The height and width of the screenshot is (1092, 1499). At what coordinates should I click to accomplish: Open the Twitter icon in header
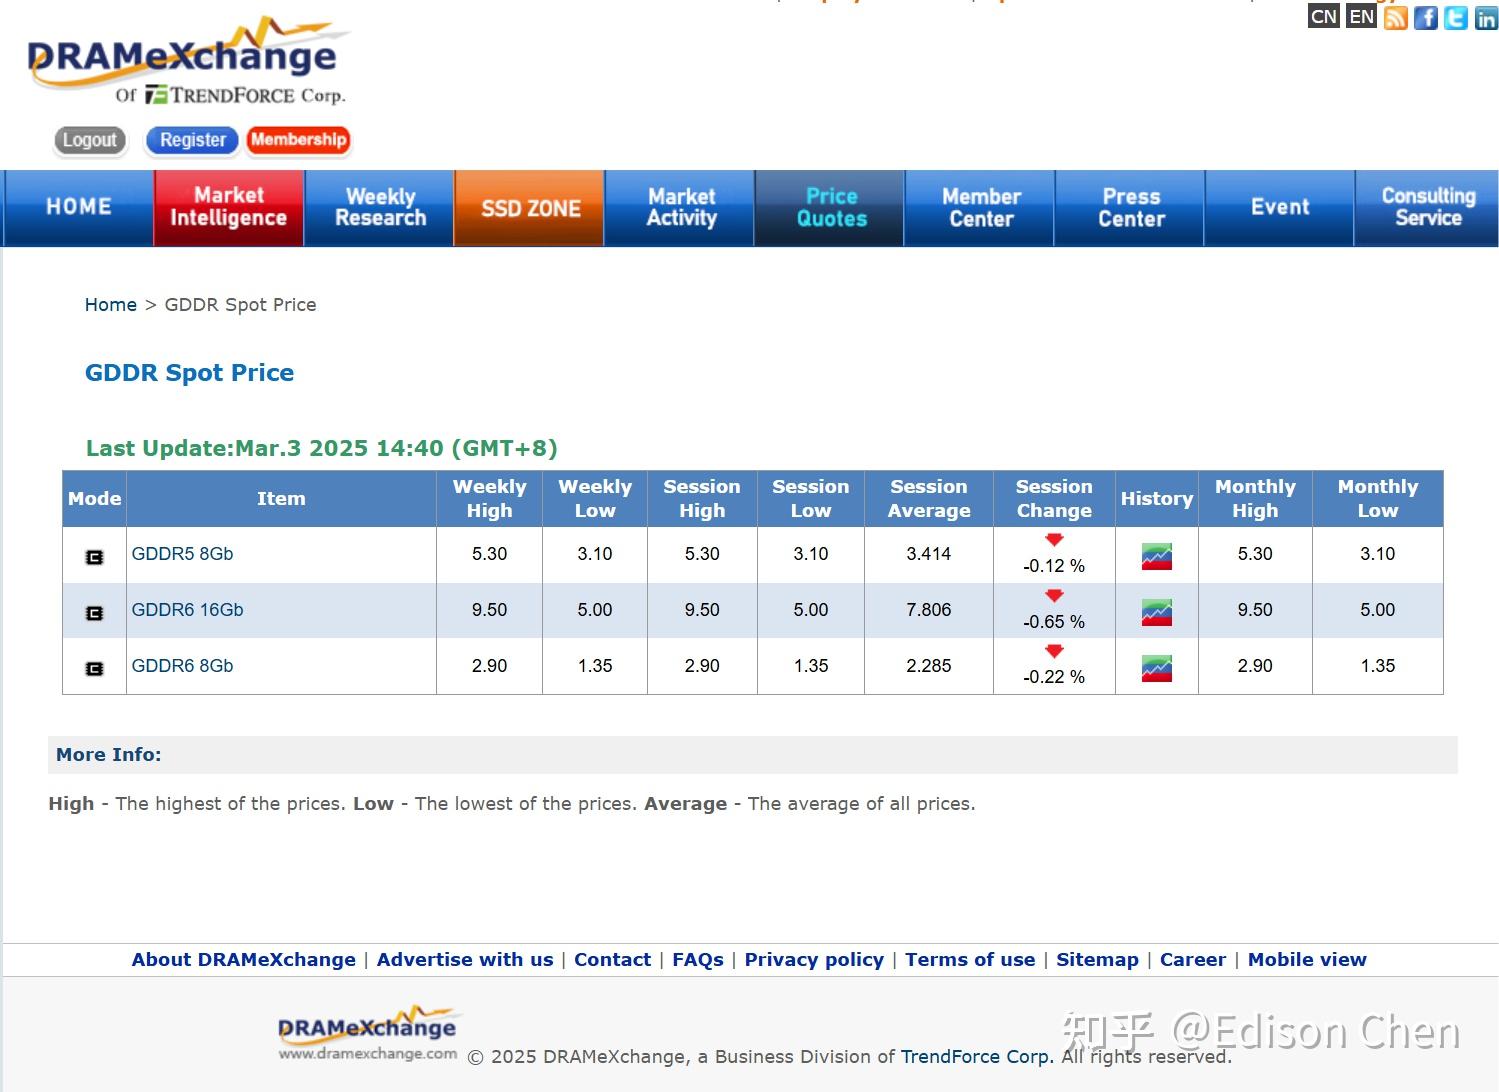click(1456, 17)
